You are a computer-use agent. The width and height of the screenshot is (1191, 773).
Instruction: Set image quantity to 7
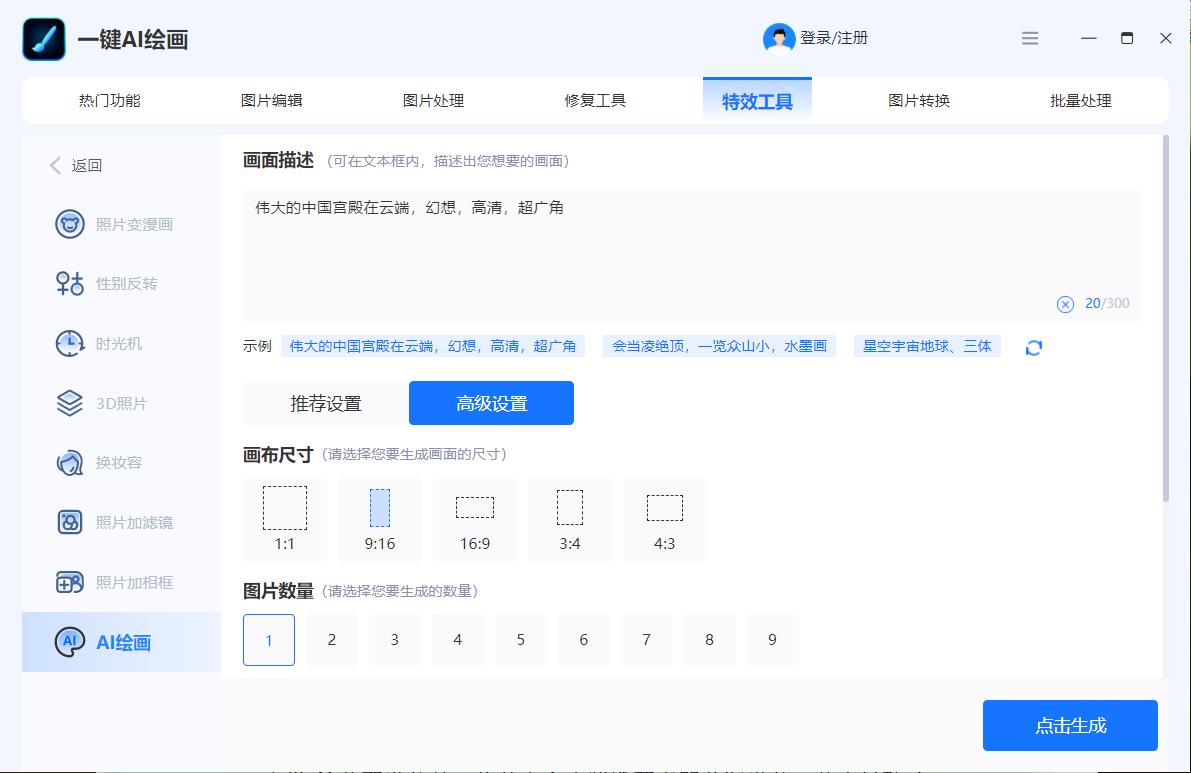[x=647, y=640]
